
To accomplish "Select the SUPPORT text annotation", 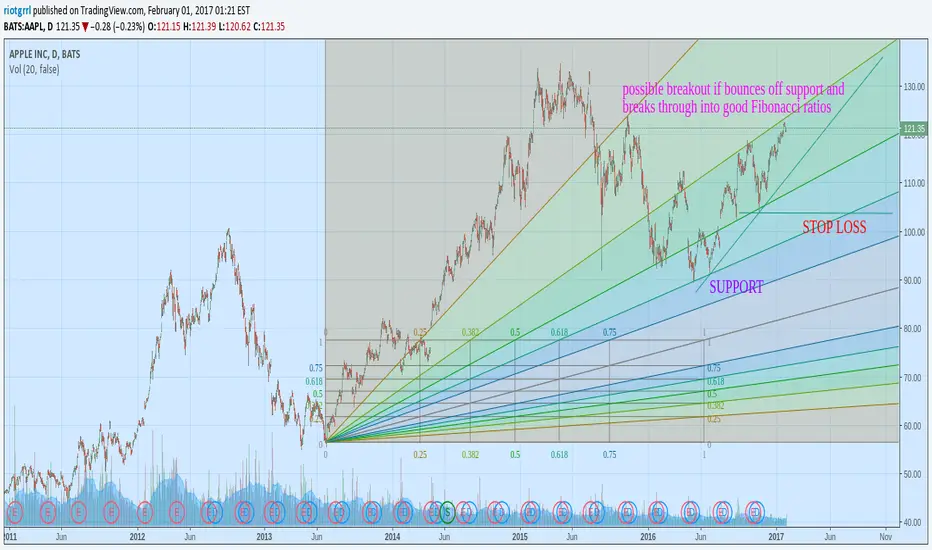I will (x=736, y=287).
